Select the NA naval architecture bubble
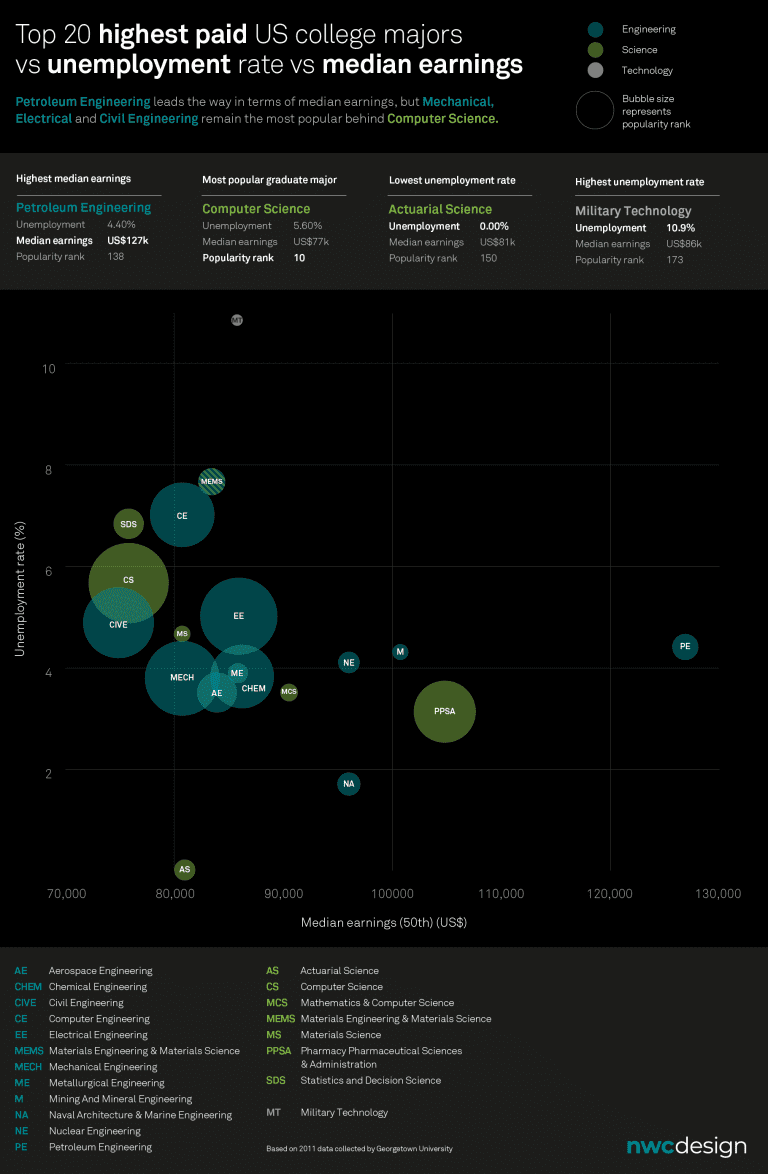The width and height of the screenshot is (768, 1174). click(x=348, y=784)
